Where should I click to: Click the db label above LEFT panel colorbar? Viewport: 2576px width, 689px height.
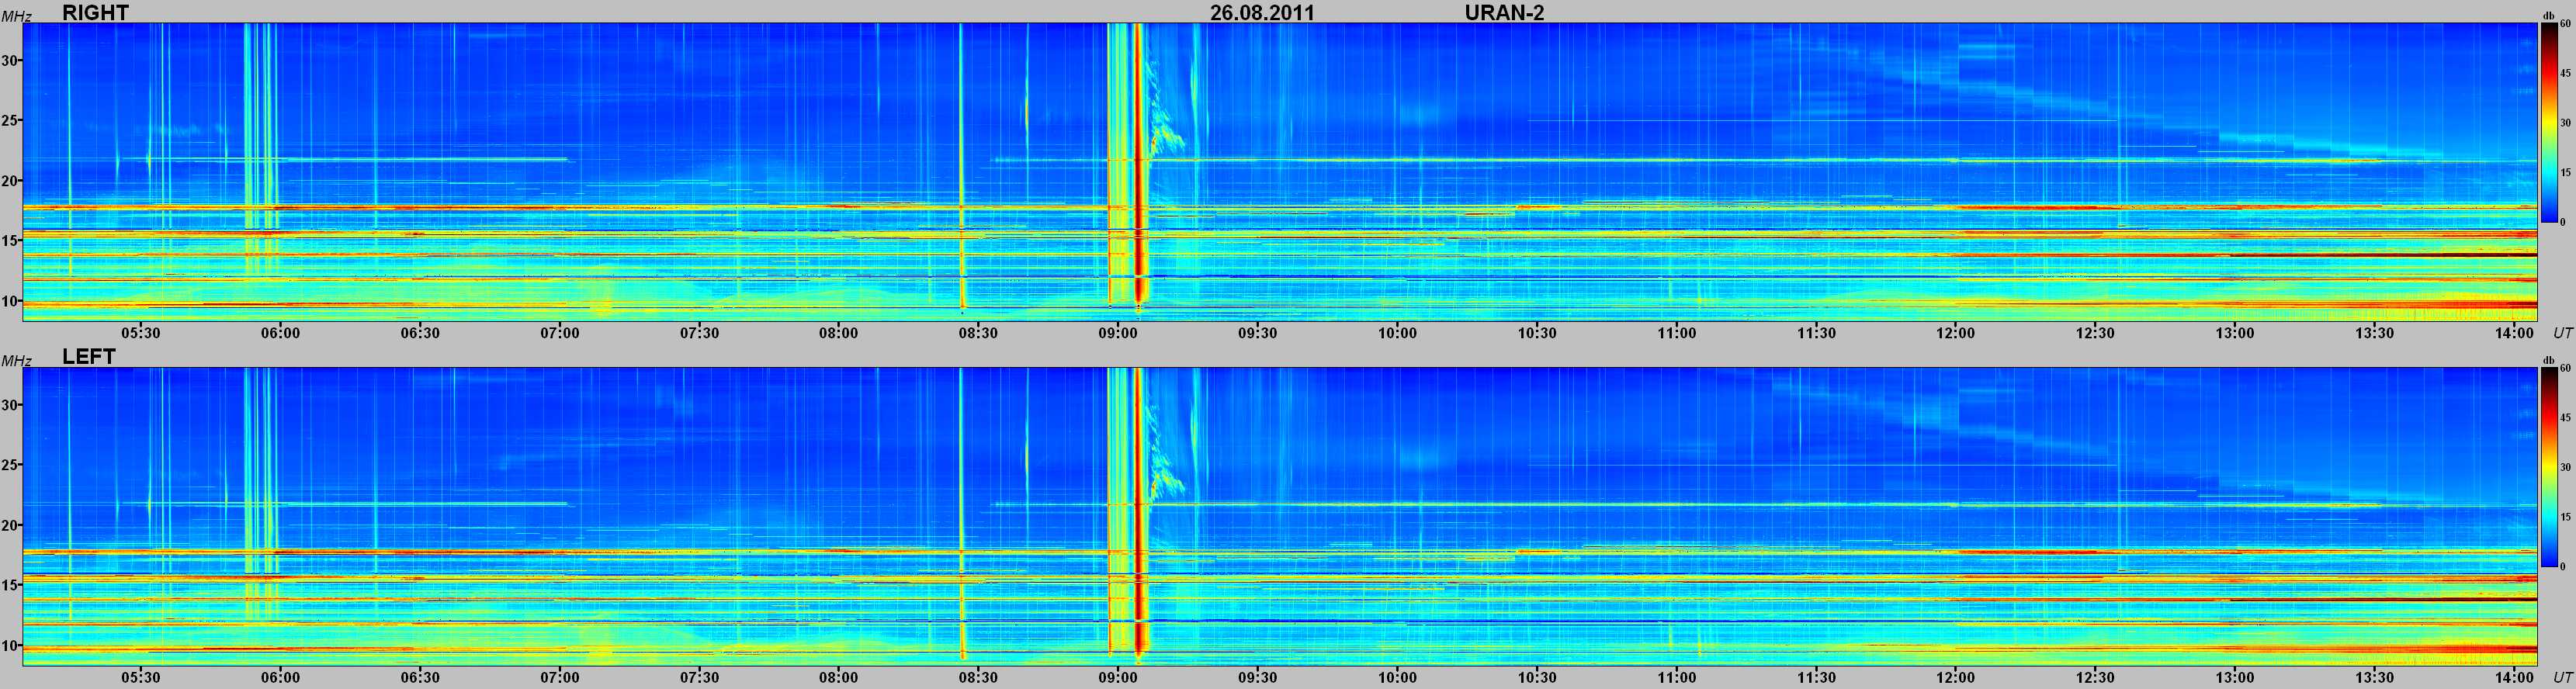coord(2548,361)
